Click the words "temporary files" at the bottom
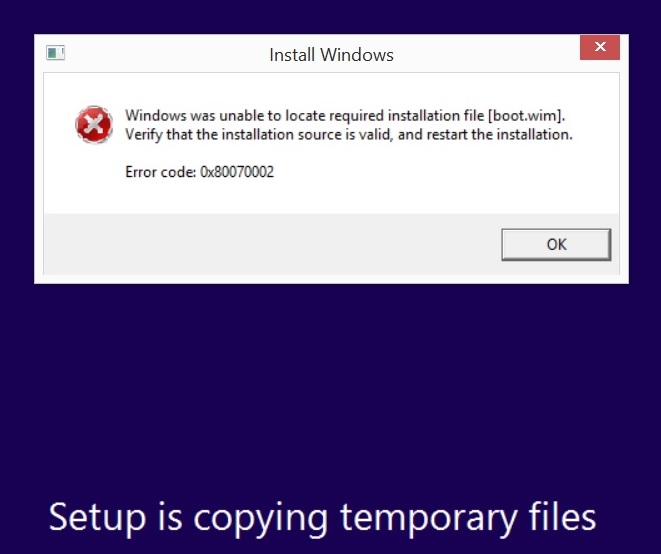The height and width of the screenshot is (554, 661). point(468,518)
